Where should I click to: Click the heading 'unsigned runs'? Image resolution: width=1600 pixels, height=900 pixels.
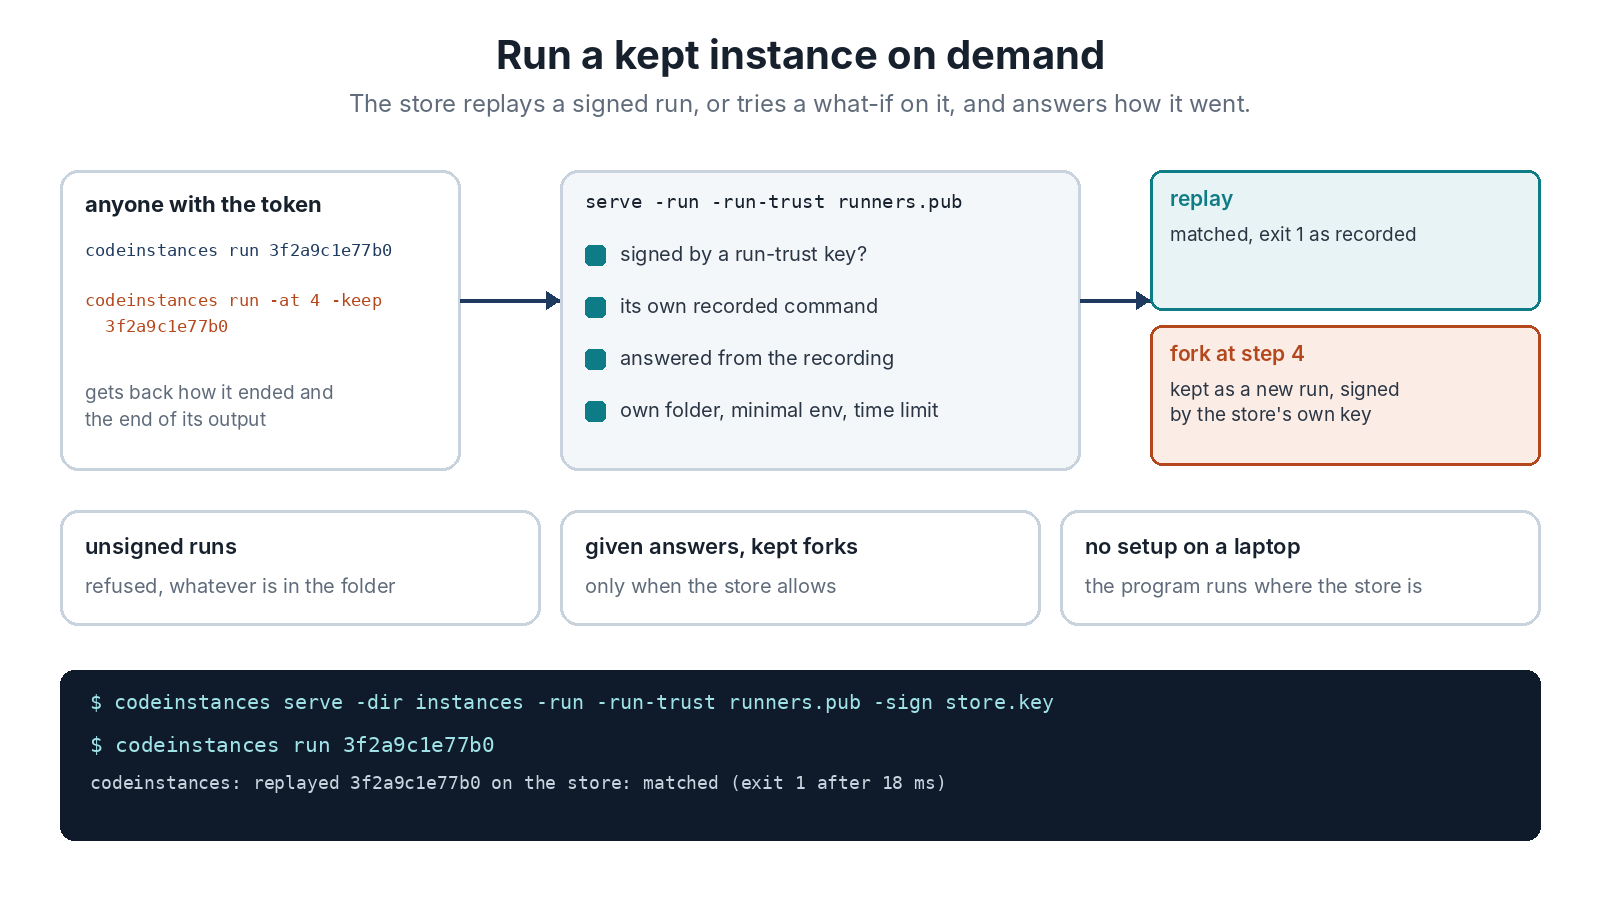tap(161, 547)
